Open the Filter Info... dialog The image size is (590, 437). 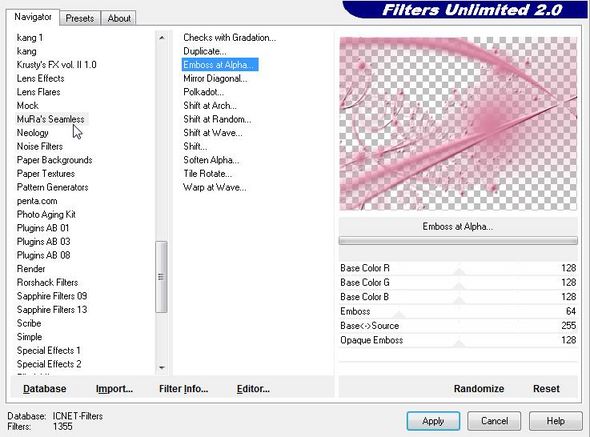183,388
